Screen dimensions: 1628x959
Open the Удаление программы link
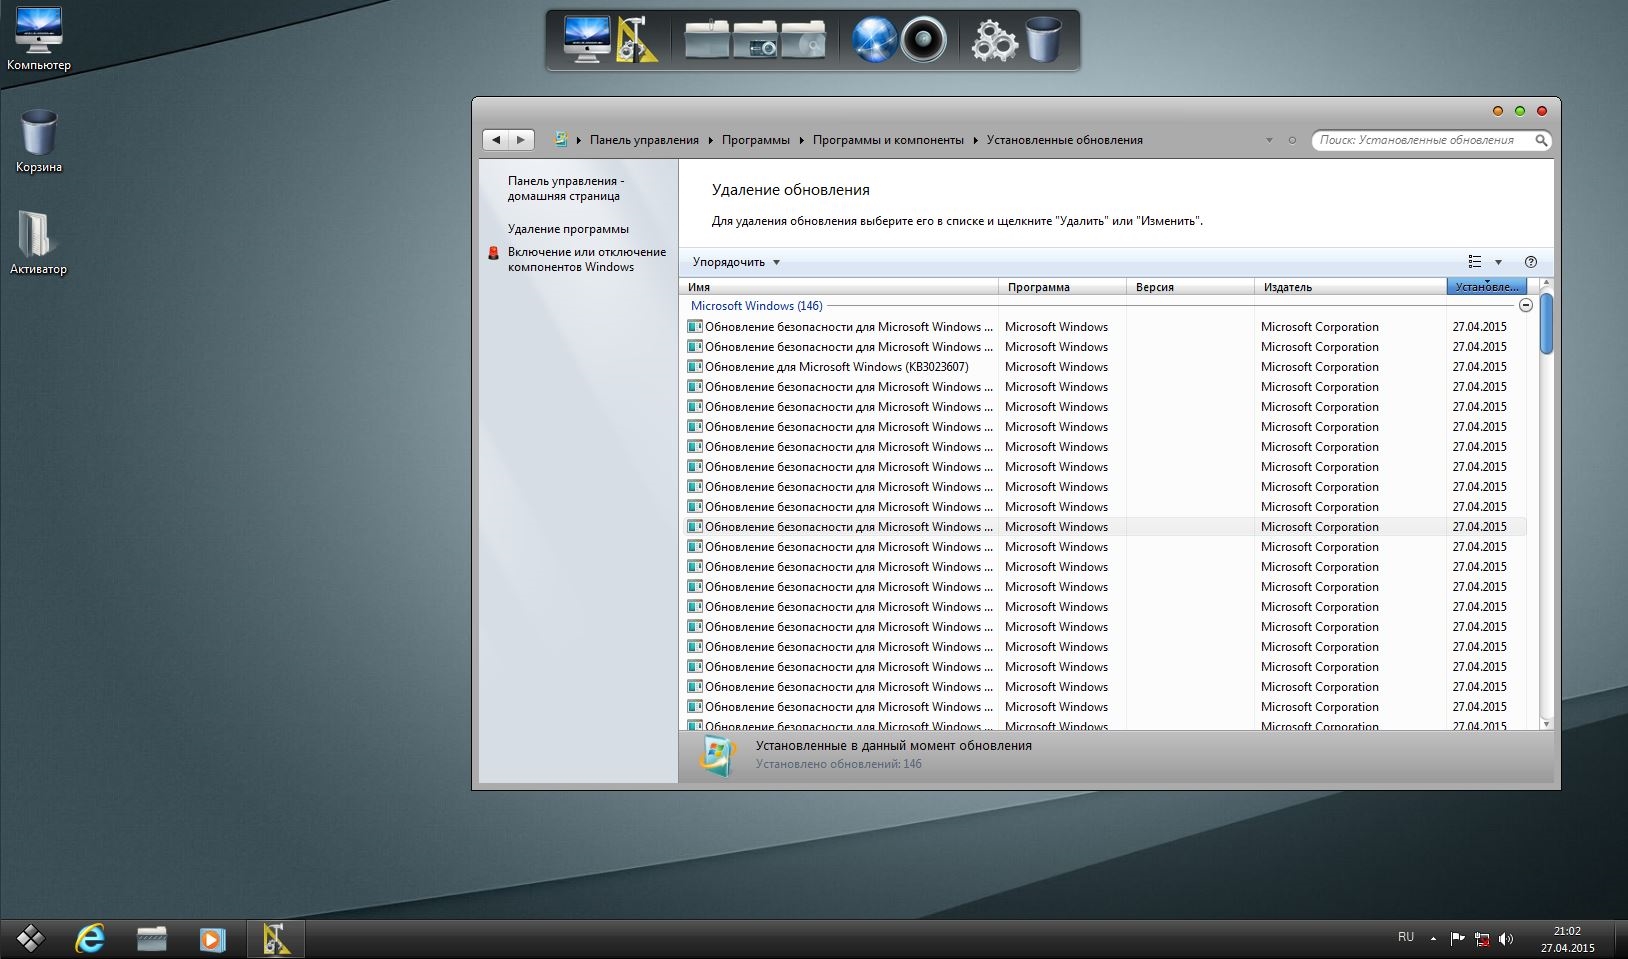pyautogui.click(x=568, y=229)
